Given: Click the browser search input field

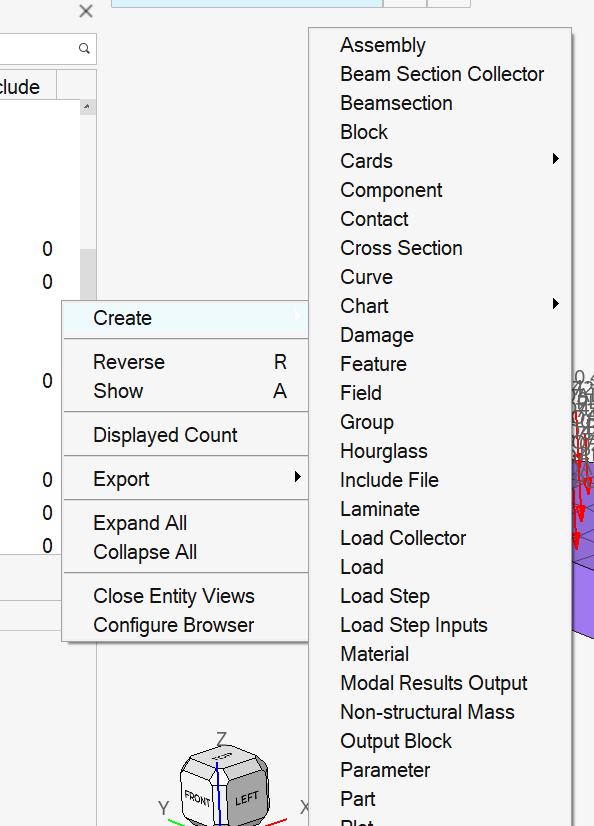Looking at the screenshot, I should click(39, 48).
